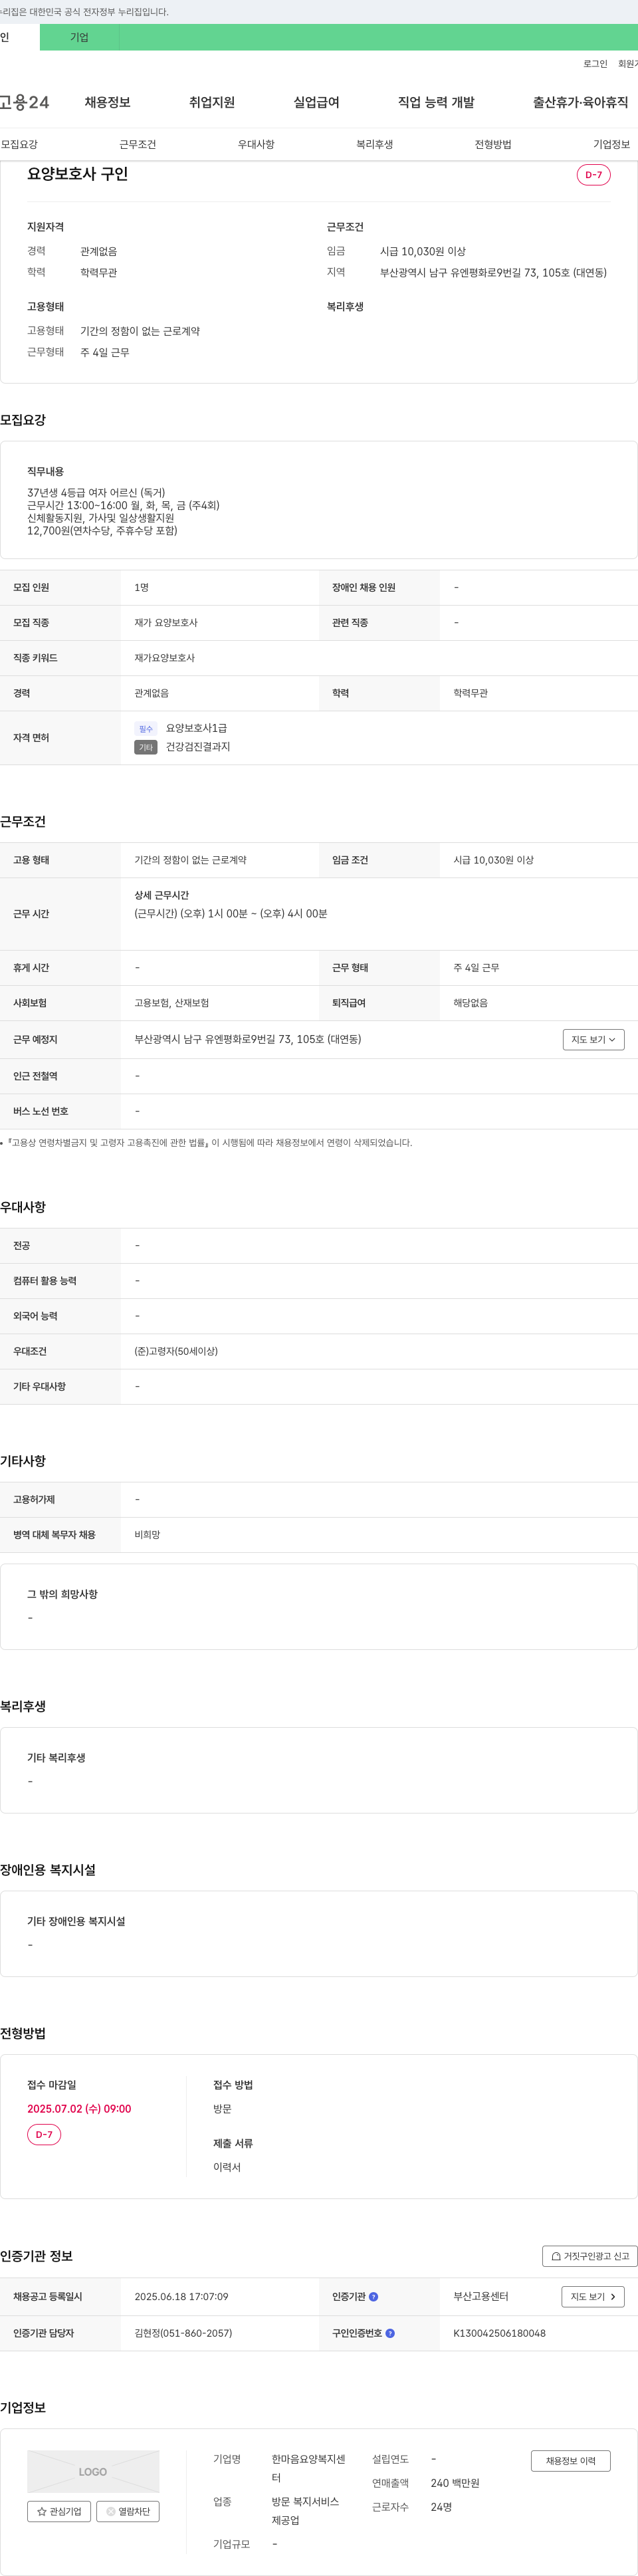Click the 부산고용센터 agency name
Image resolution: width=638 pixels, height=2576 pixels.
tap(481, 2297)
